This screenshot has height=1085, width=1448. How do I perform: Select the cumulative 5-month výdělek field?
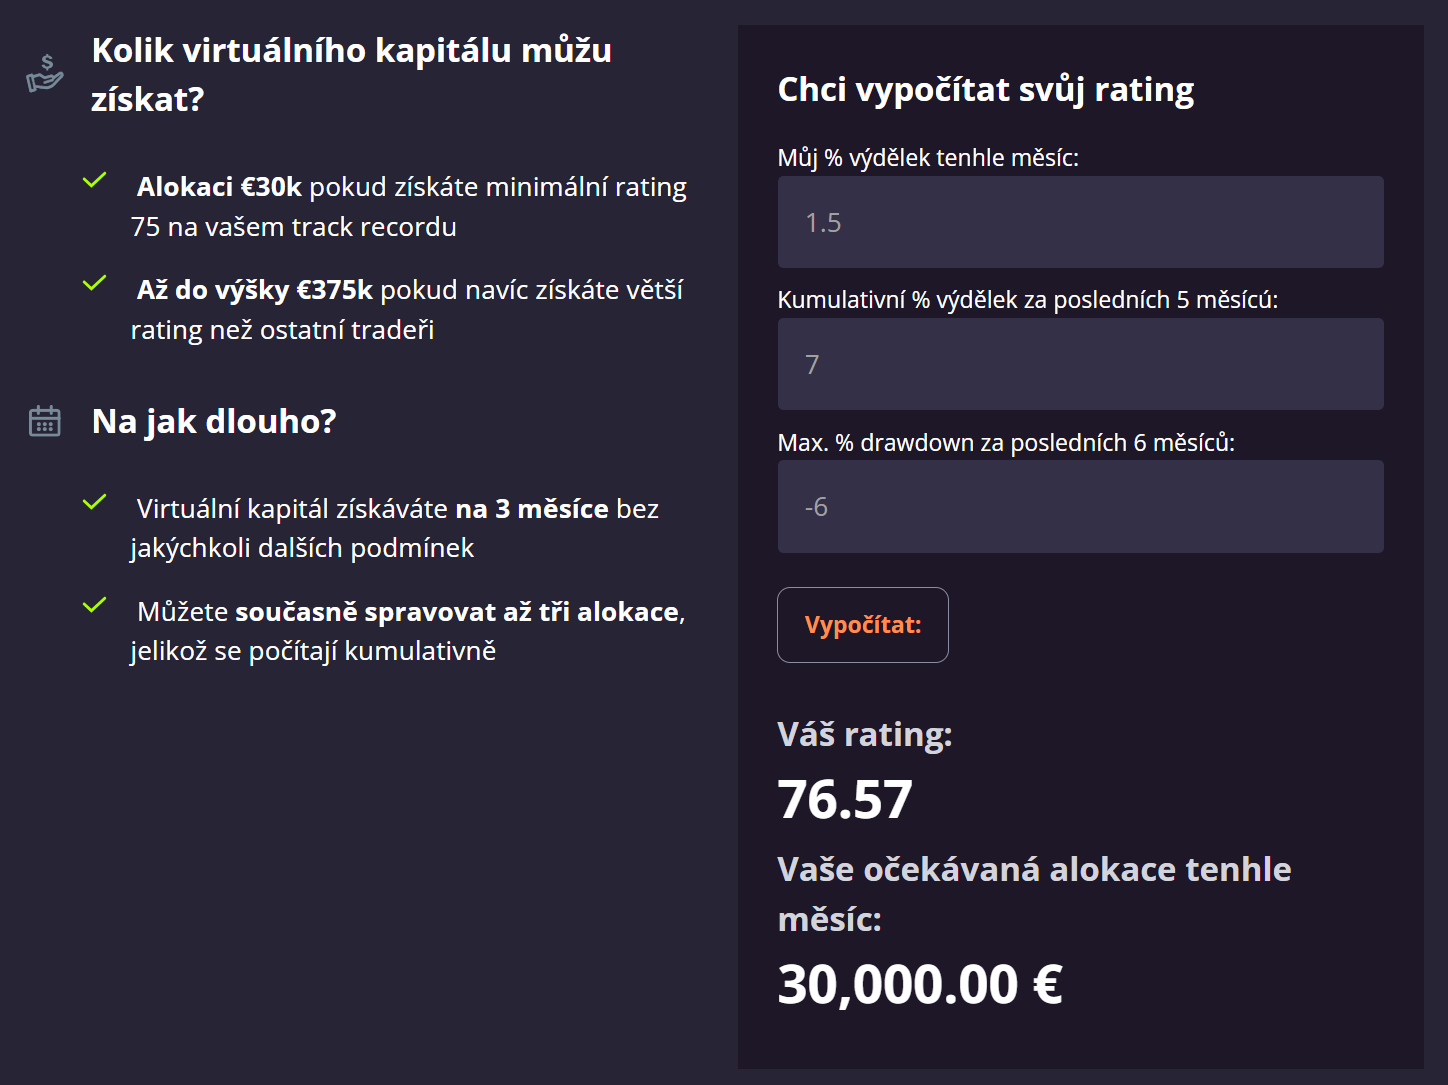1080,364
